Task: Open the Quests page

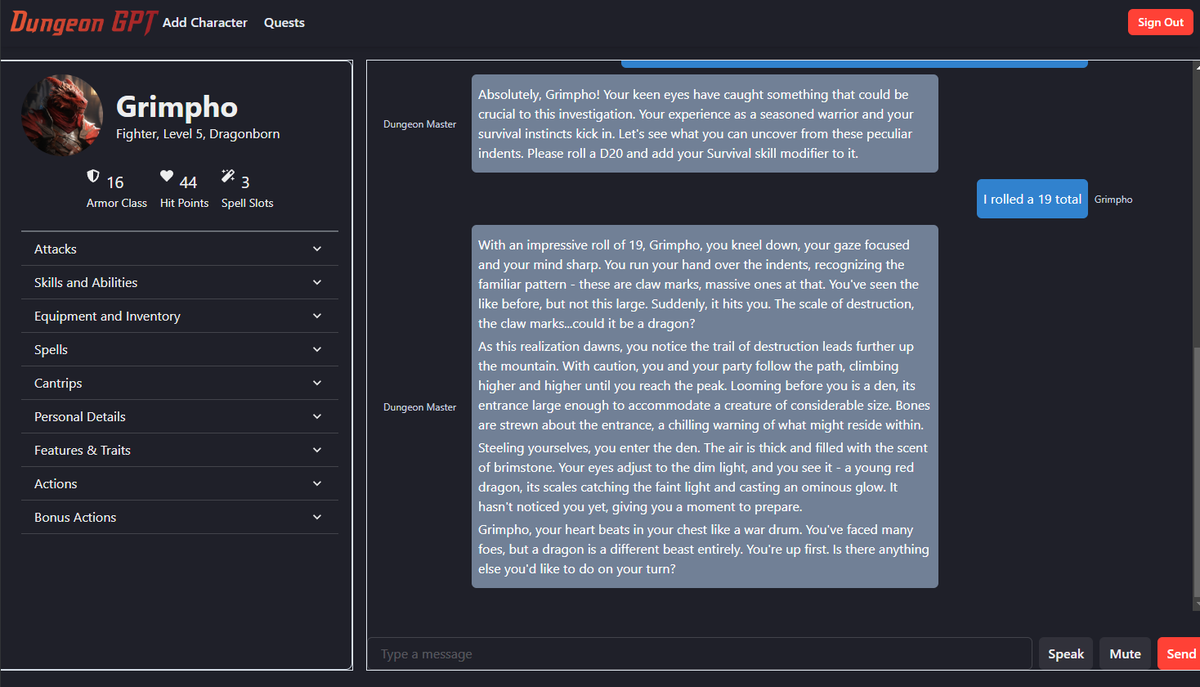Action: click(284, 22)
